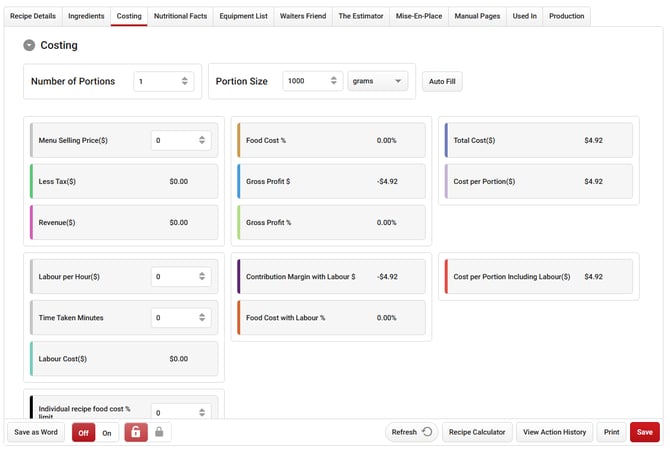Adjust the Number of Portions stepper arrows

click(185, 81)
